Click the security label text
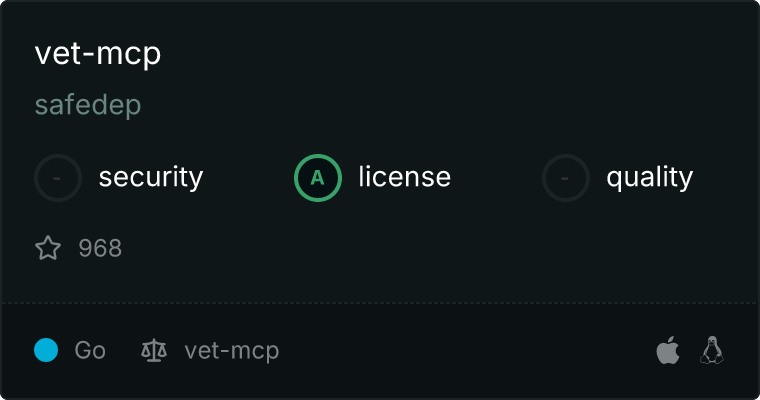 [x=151, y=177]
